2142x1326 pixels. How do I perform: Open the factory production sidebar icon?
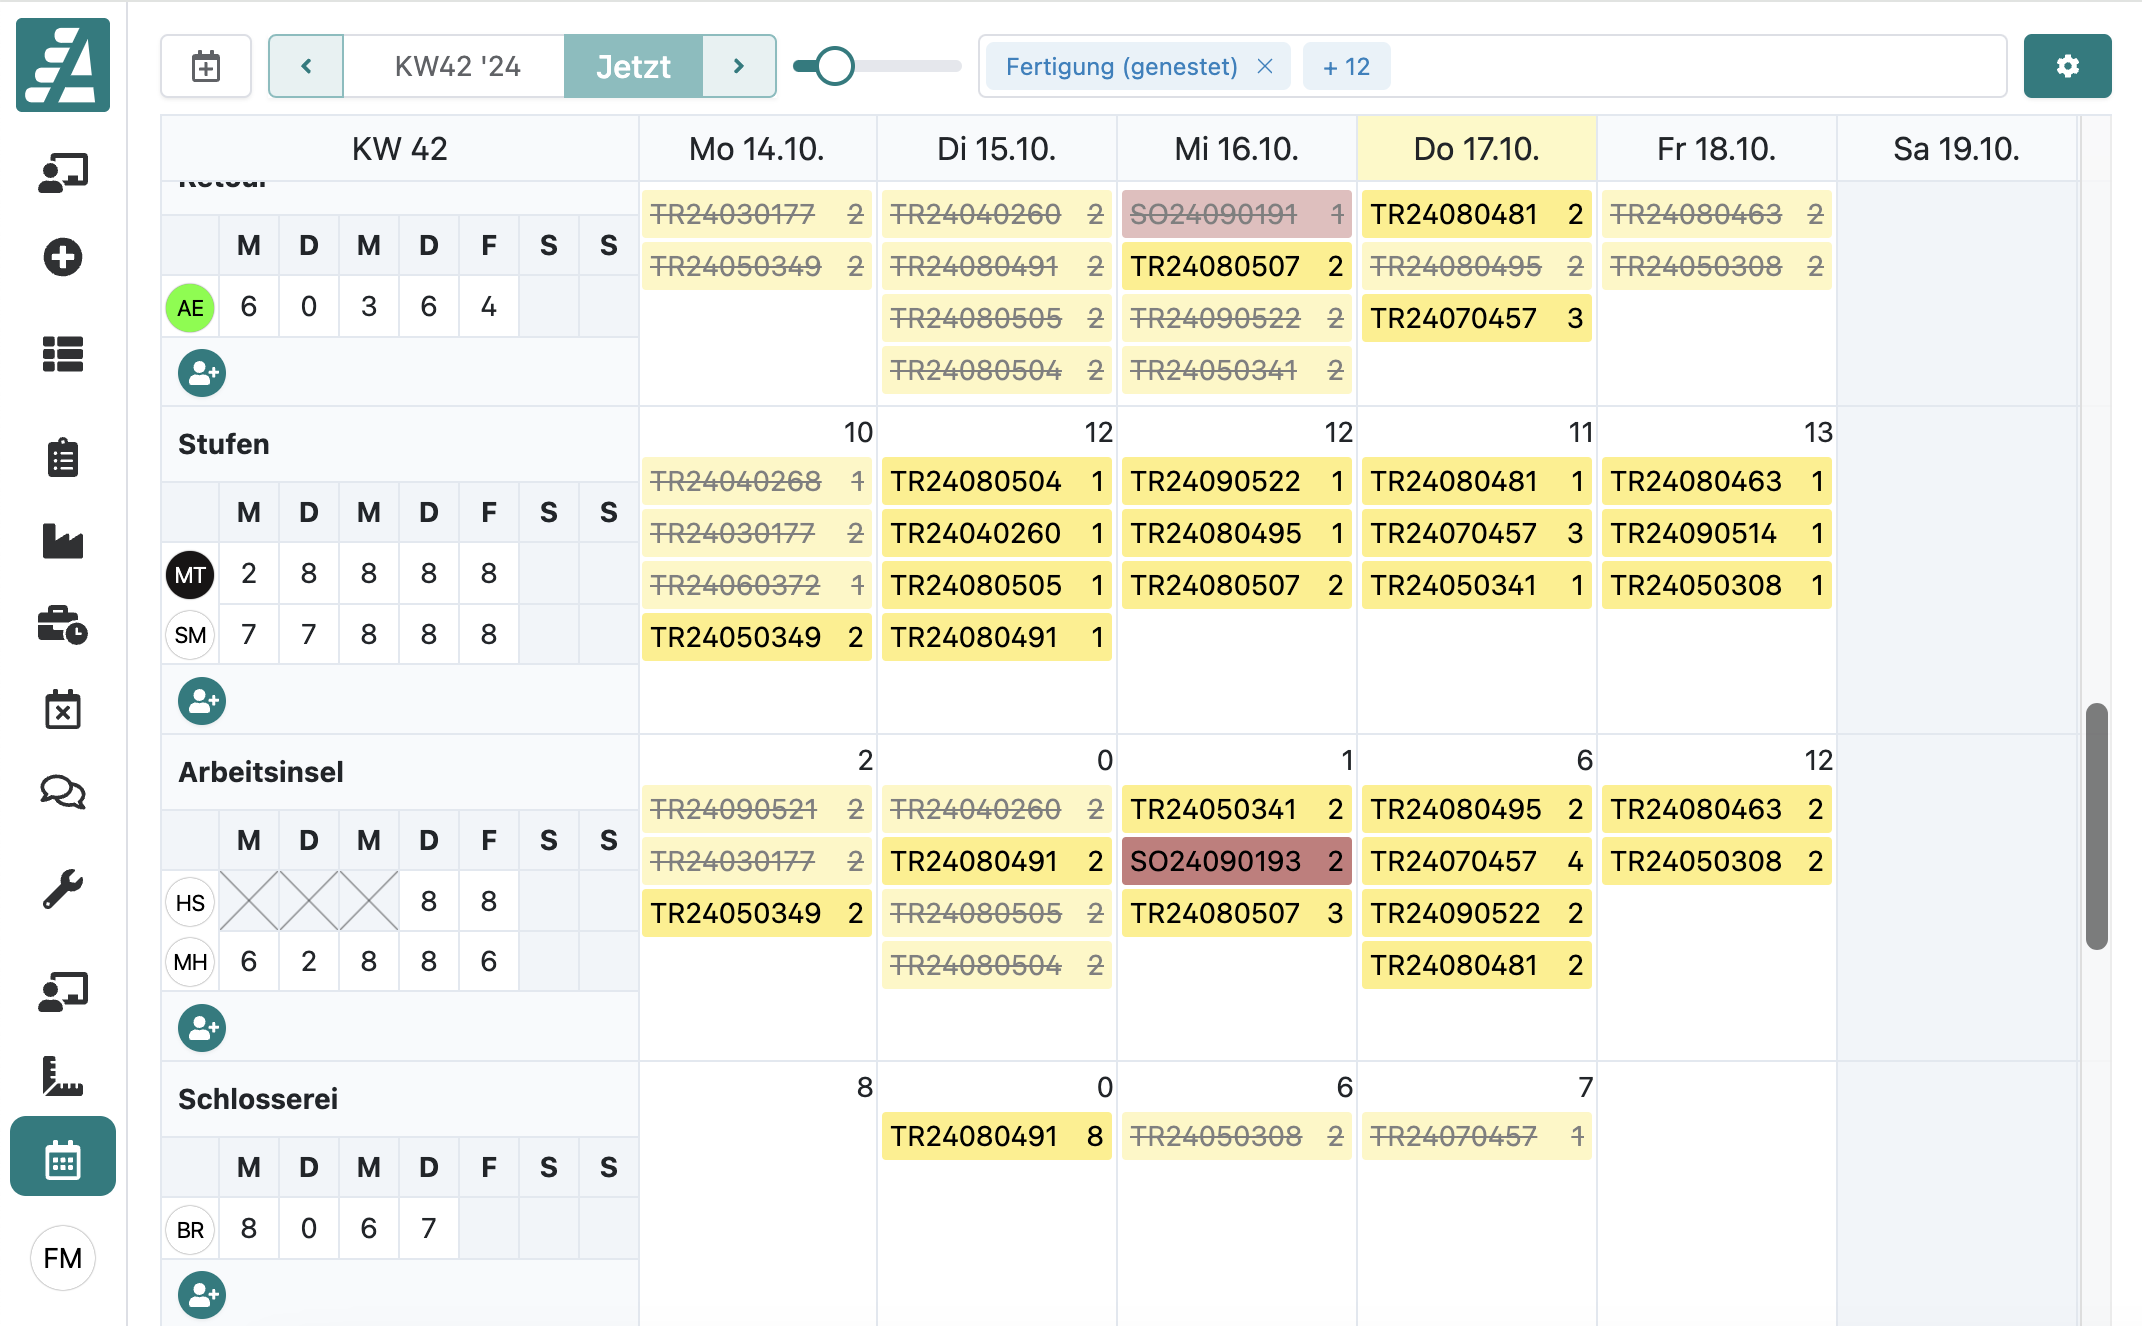click(62, 541)
